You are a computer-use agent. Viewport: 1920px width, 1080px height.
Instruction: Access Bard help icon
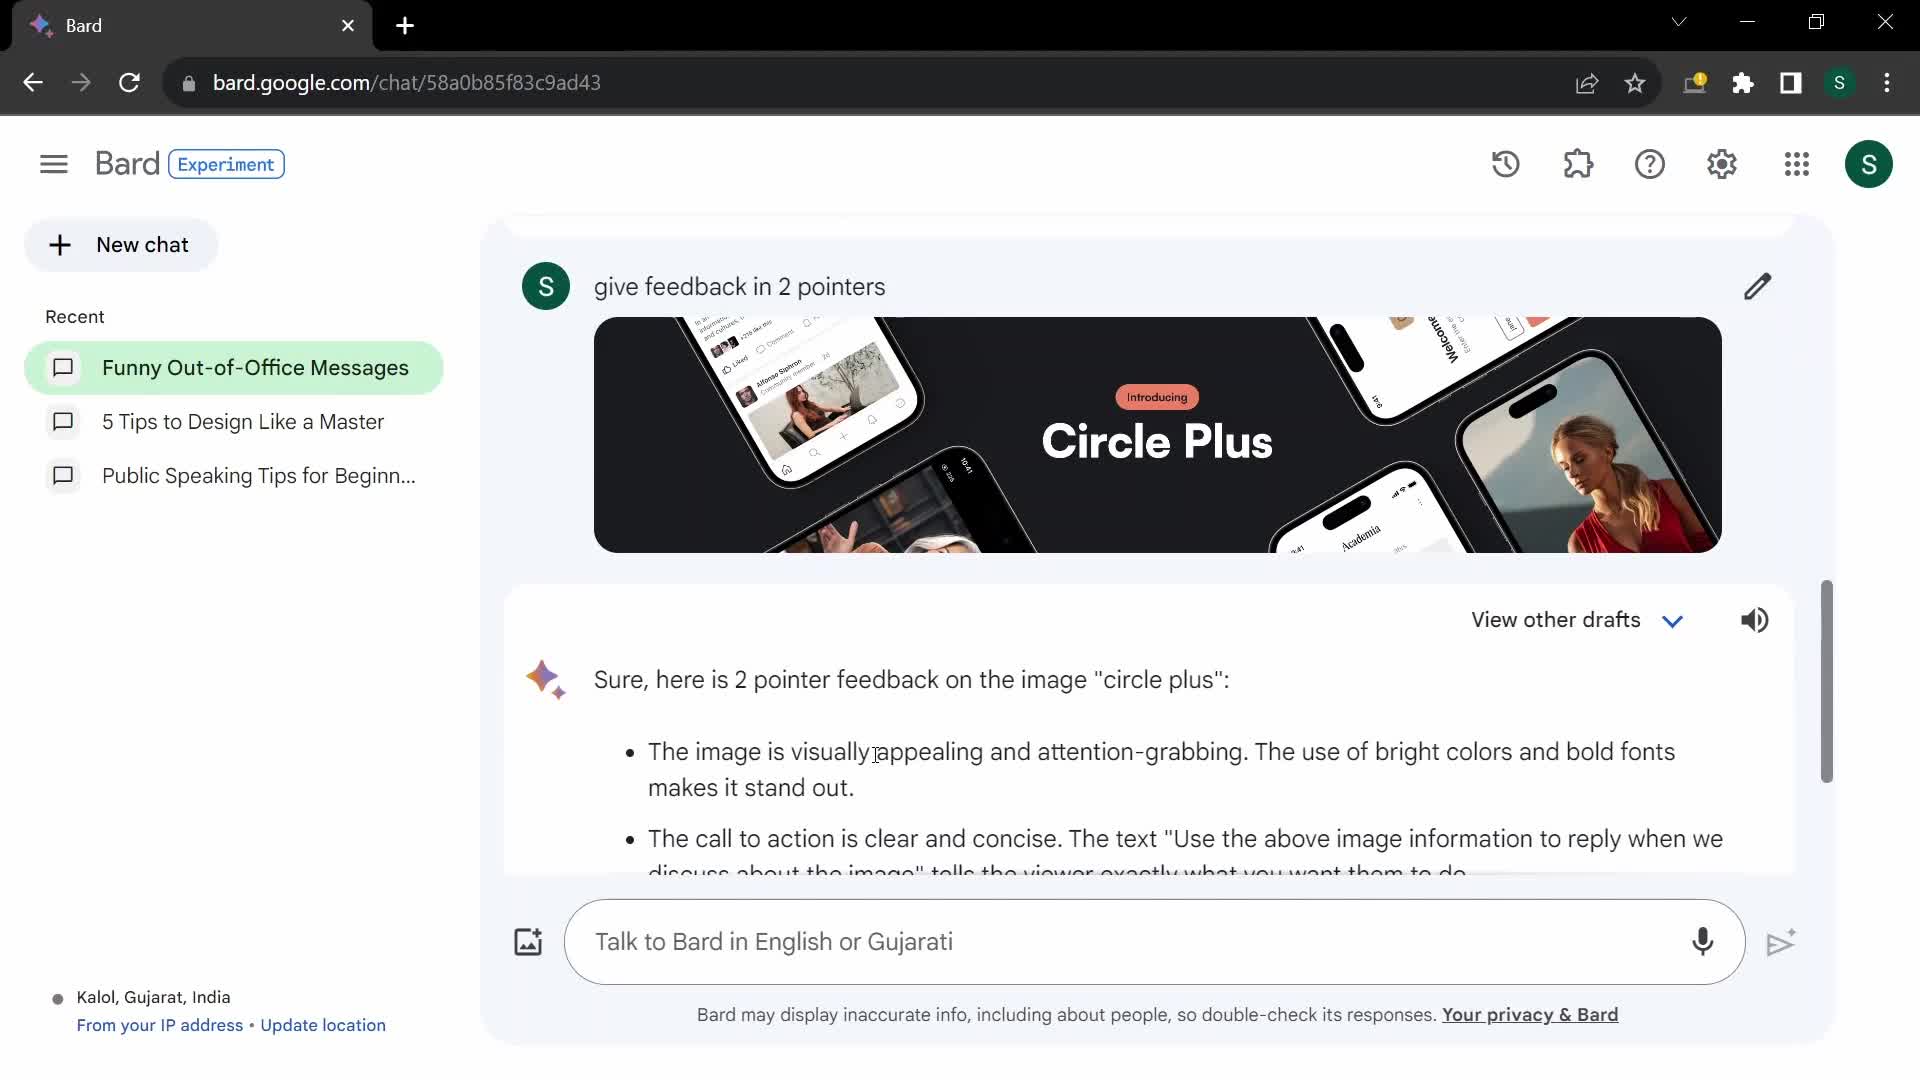click(1651, 164)
